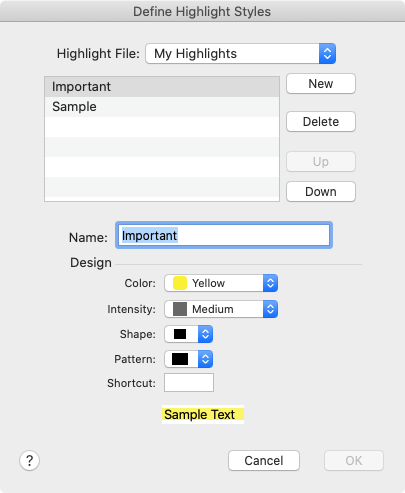Click the black Shape rectangle icon
Screen dimensions: 405x493
click(x=180, y=334)
